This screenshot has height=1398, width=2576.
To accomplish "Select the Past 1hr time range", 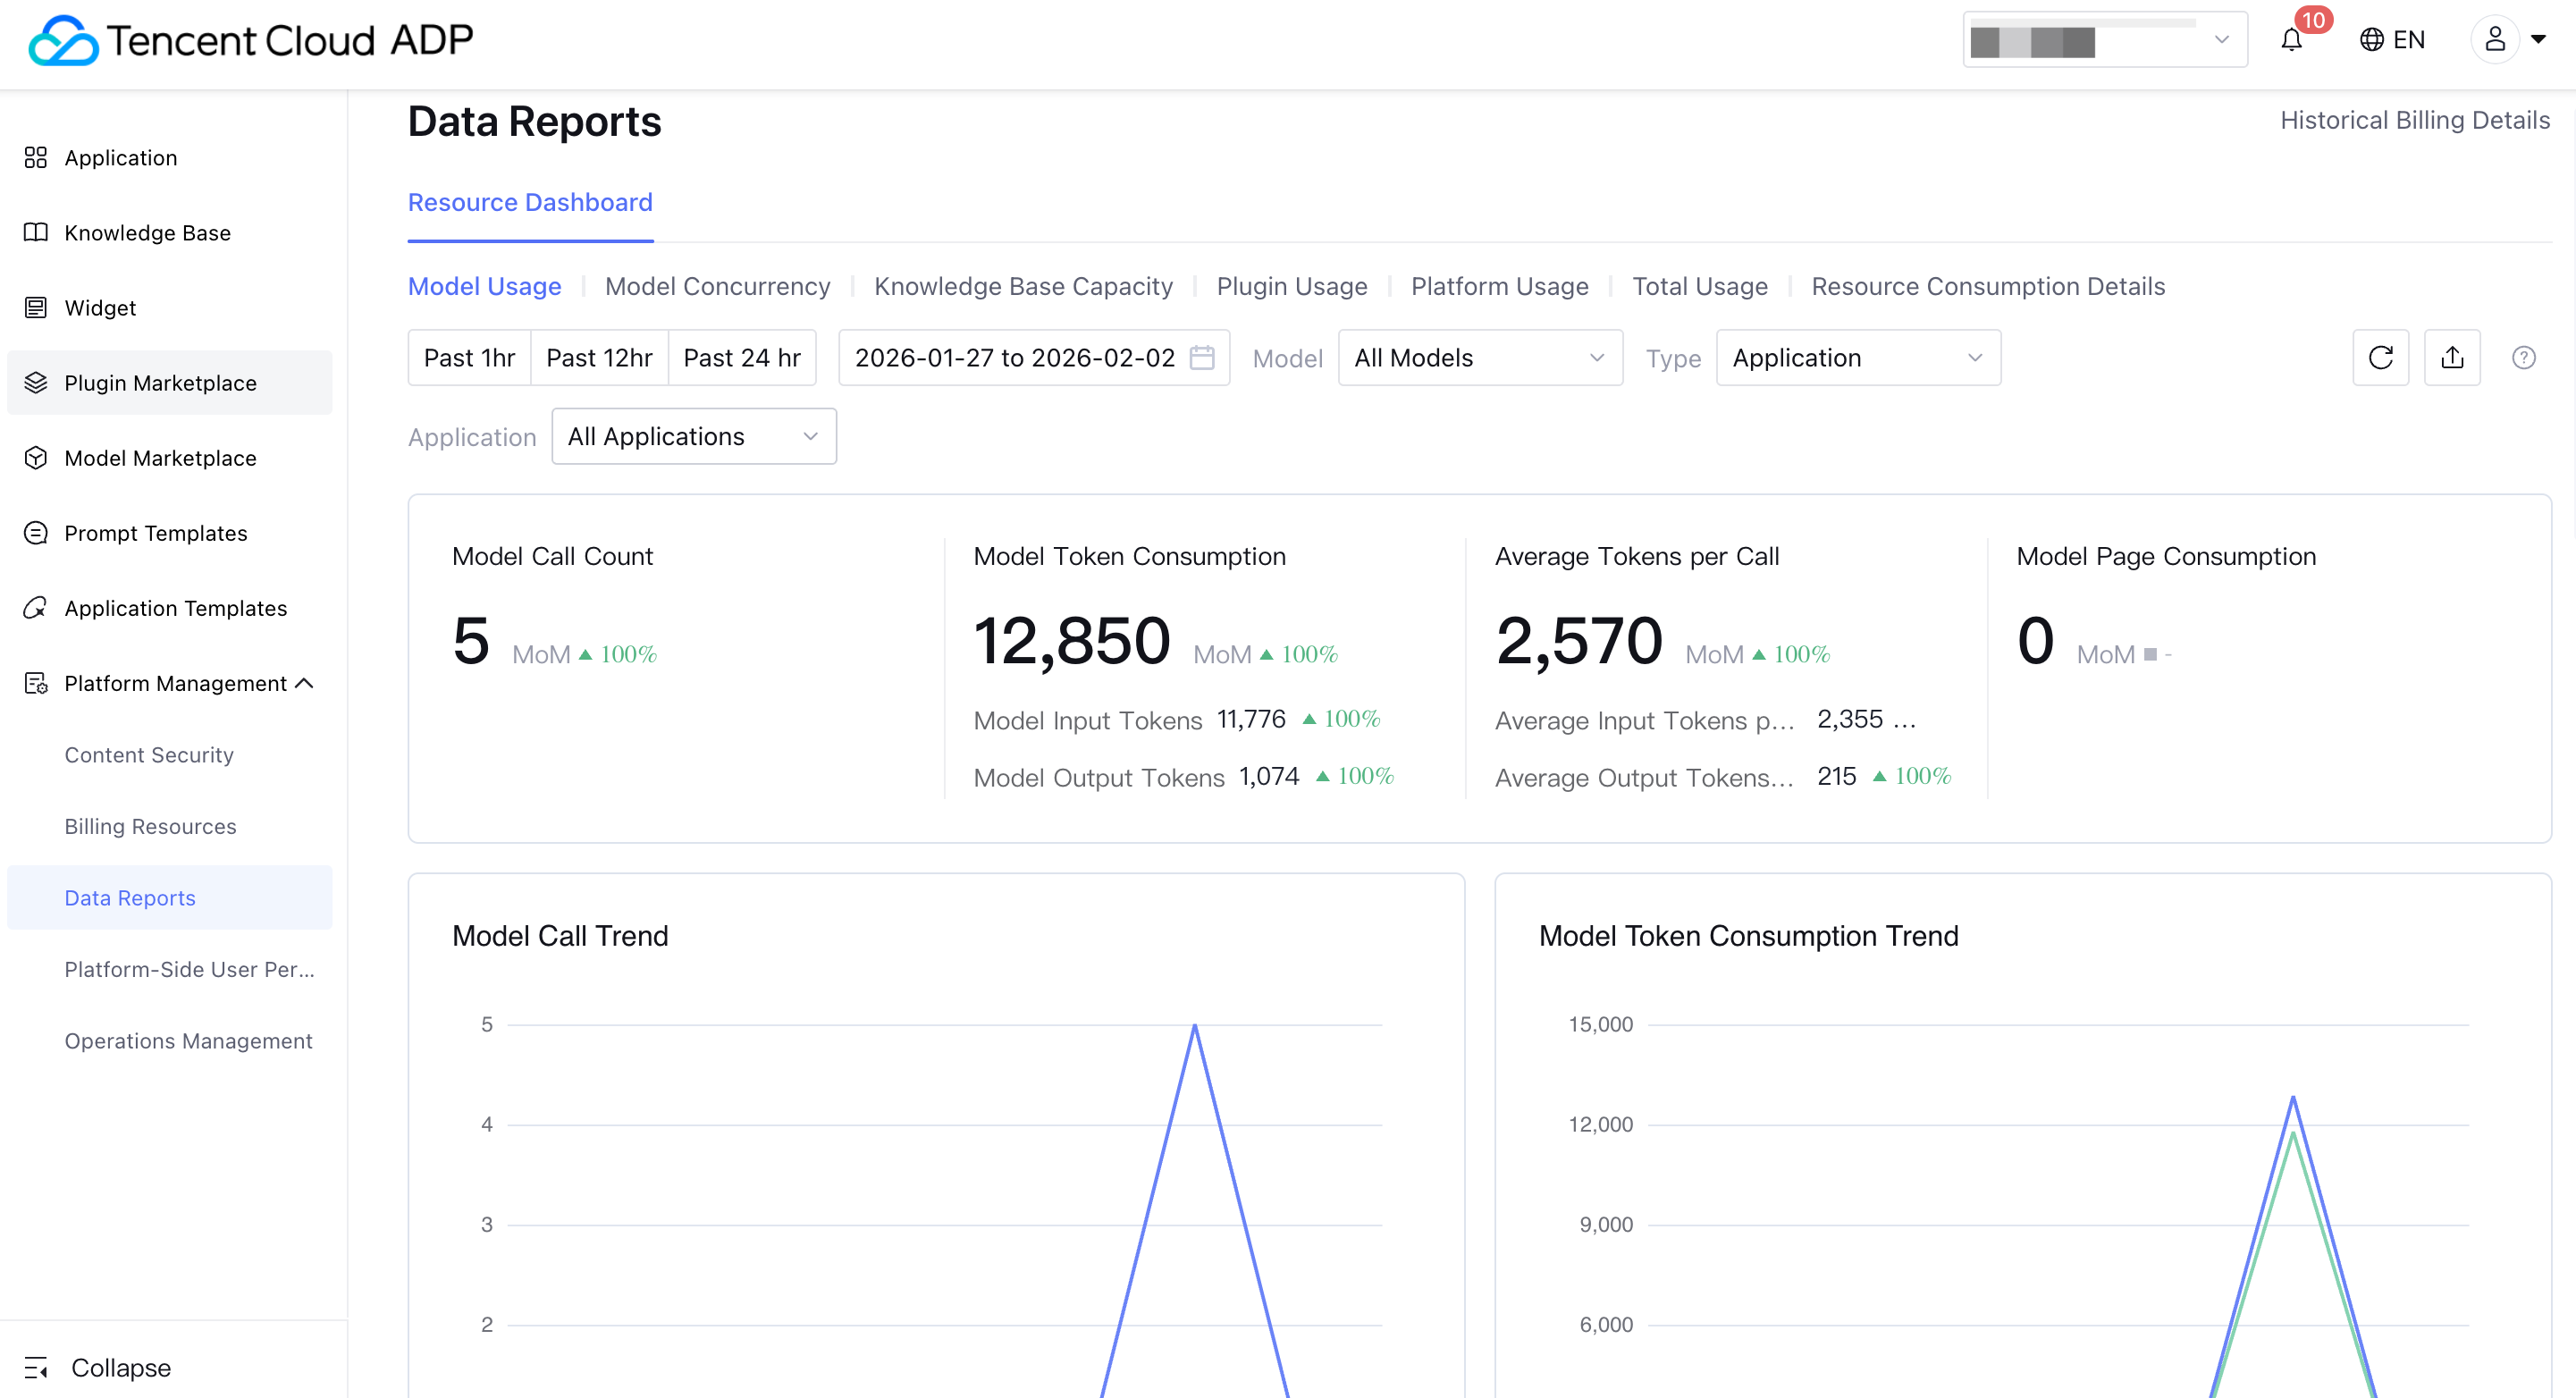I will 469,358.
